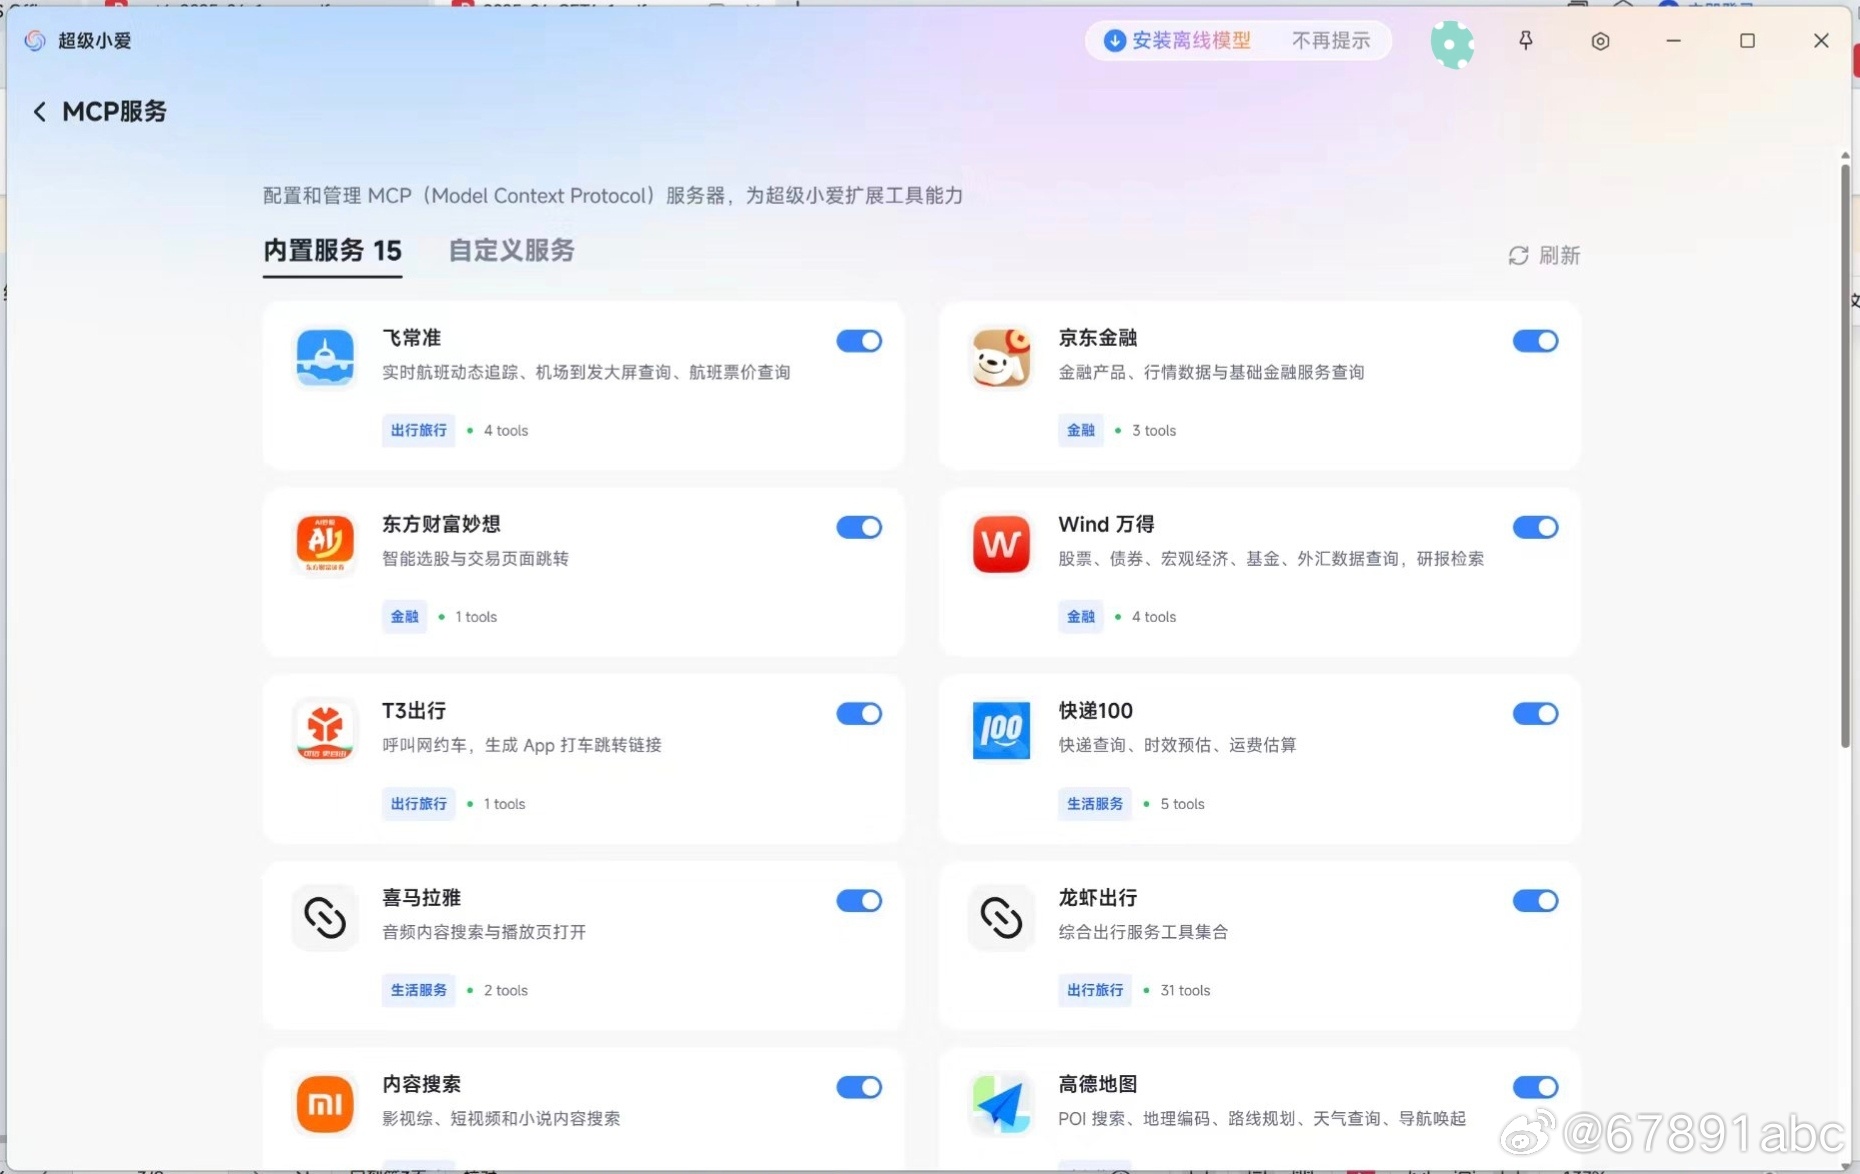Click the 东方财富妙想 app icon

tap(325, 544)
